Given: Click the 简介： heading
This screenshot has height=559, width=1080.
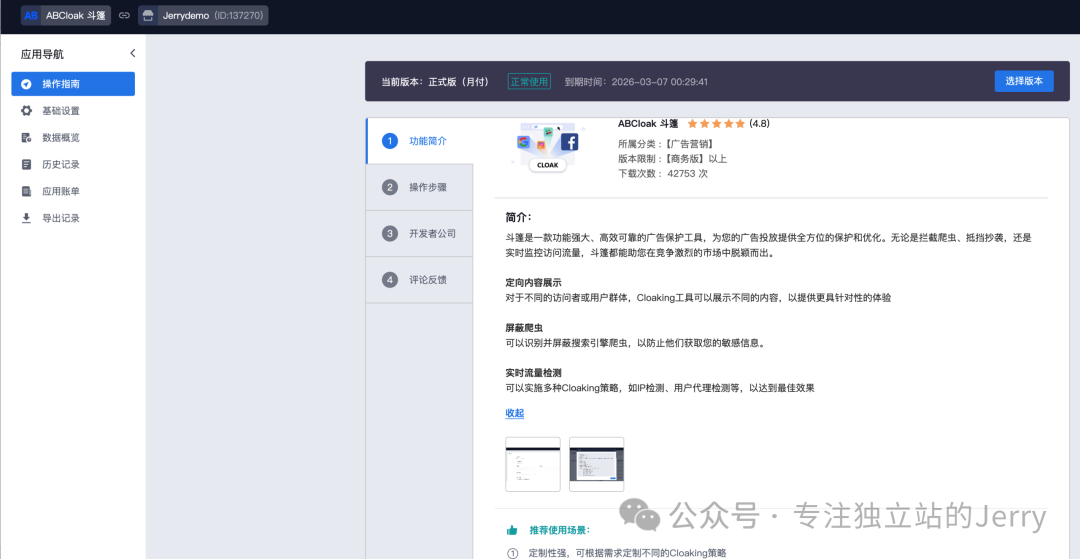Looking at the screenshot, I should point(519,218).
